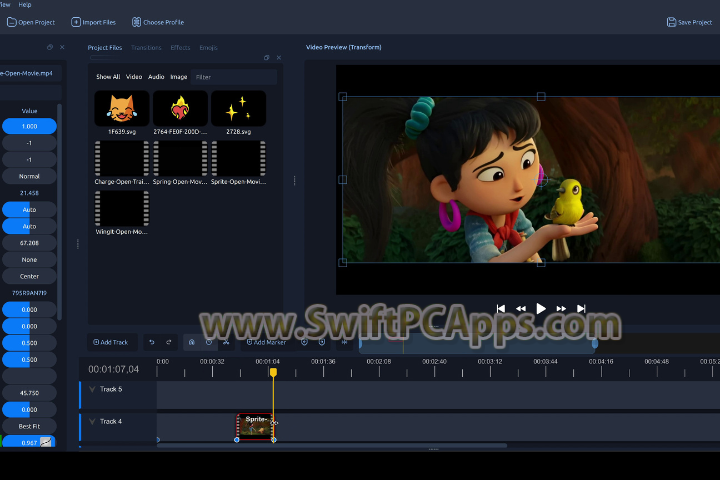Viewport: 720px width, 480px height.
Task: Click the top-center transform handle in preview
Action: (541, 96)
